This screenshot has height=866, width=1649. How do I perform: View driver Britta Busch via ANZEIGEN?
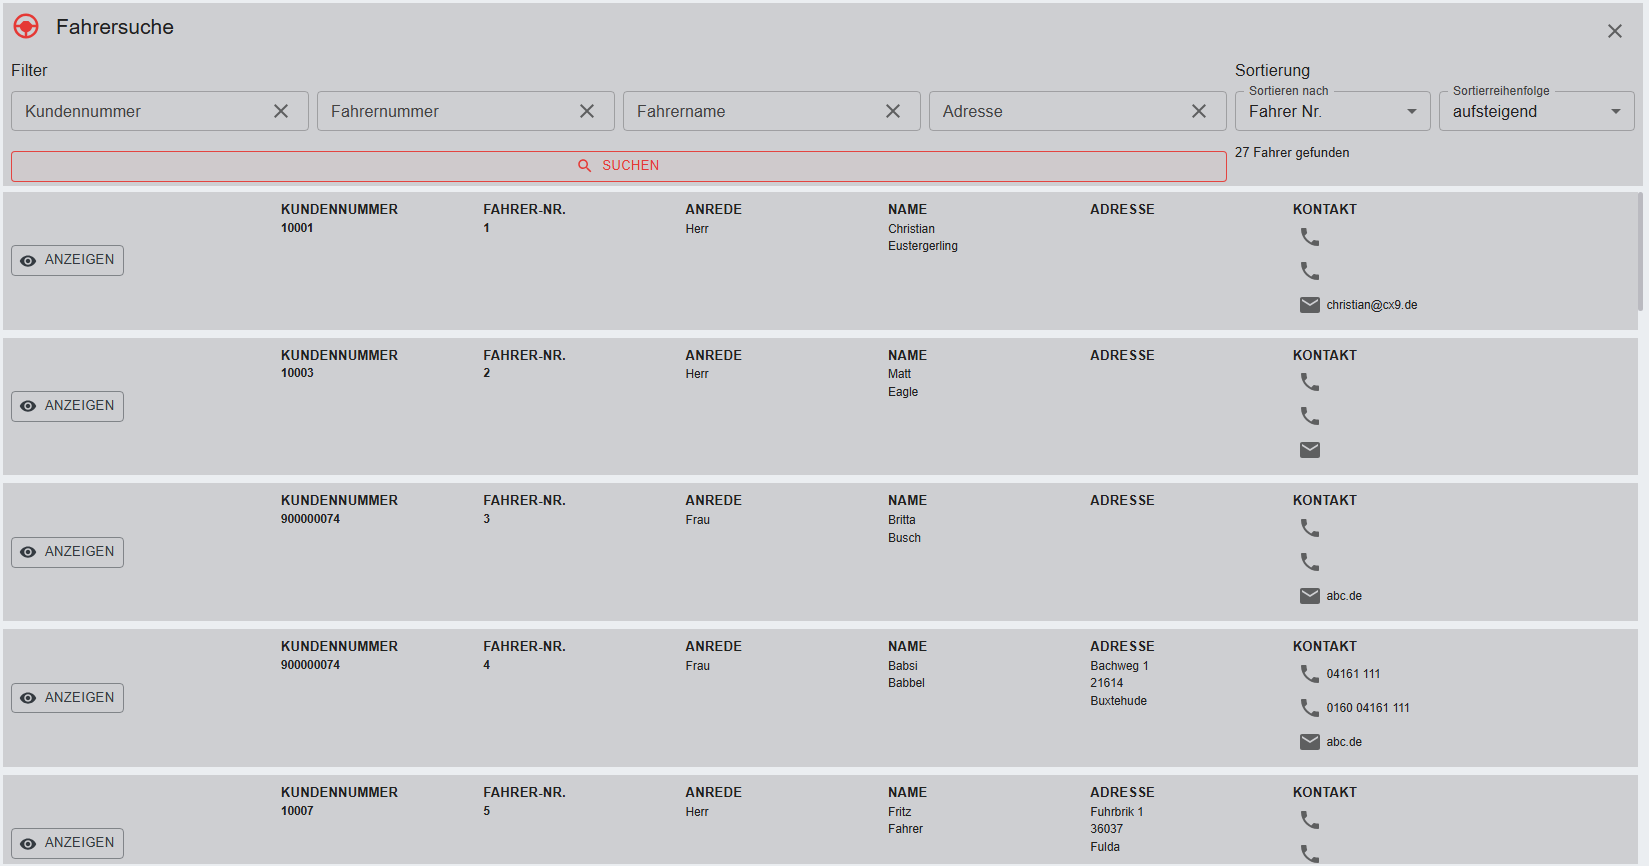(x=68, y=552)
